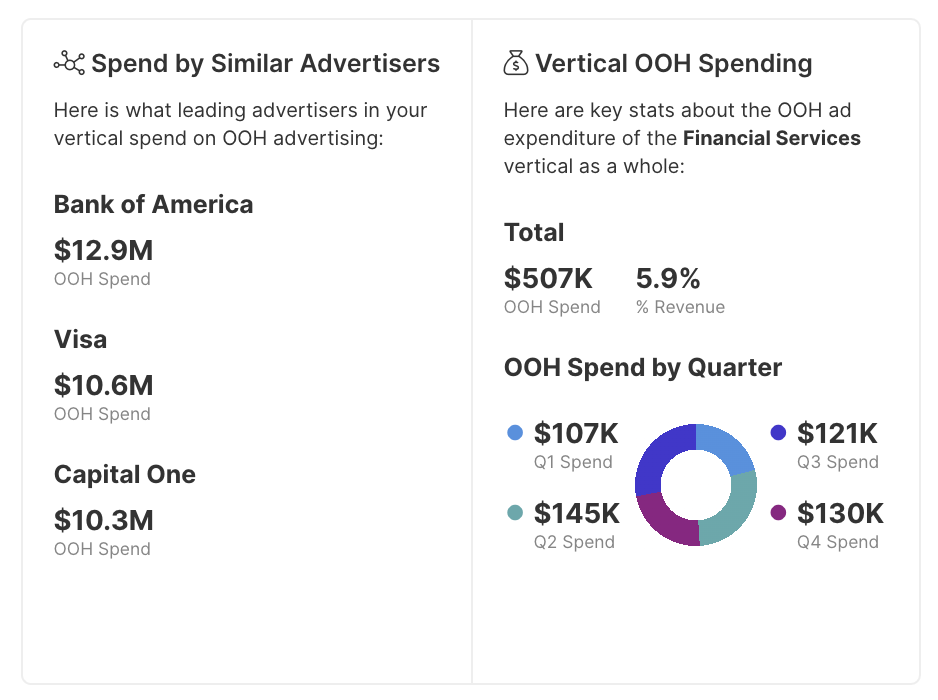Image resolution: width=938 pixels, height=700 pixels.
Task: Open the Visa advertiser entry
Action: click(x=80, y=340)
